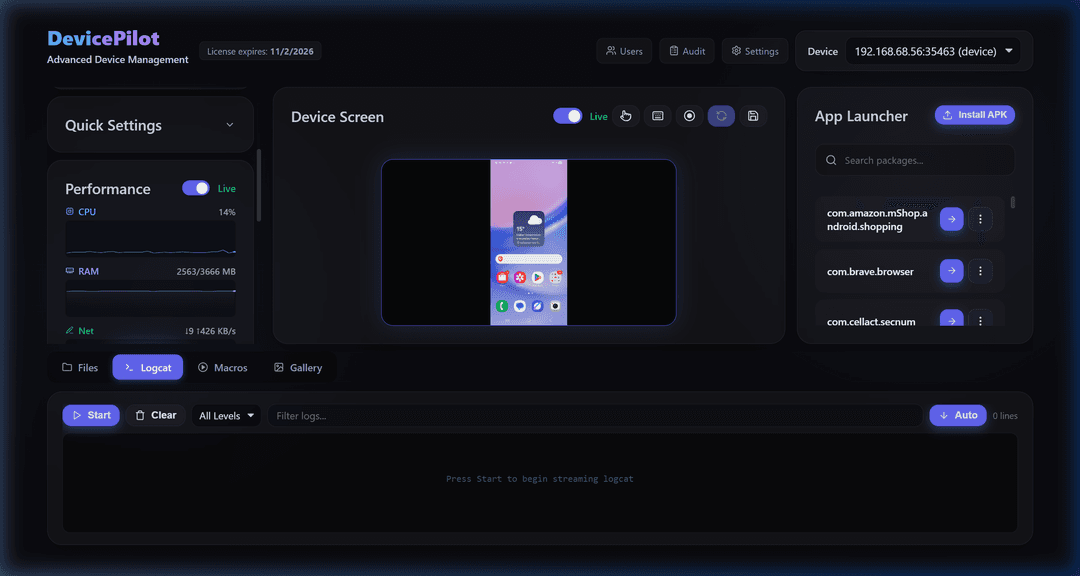The height and width of the screenshot is (576, 1080).
Task: Open the Users page
Action: (x=624, y=51)
